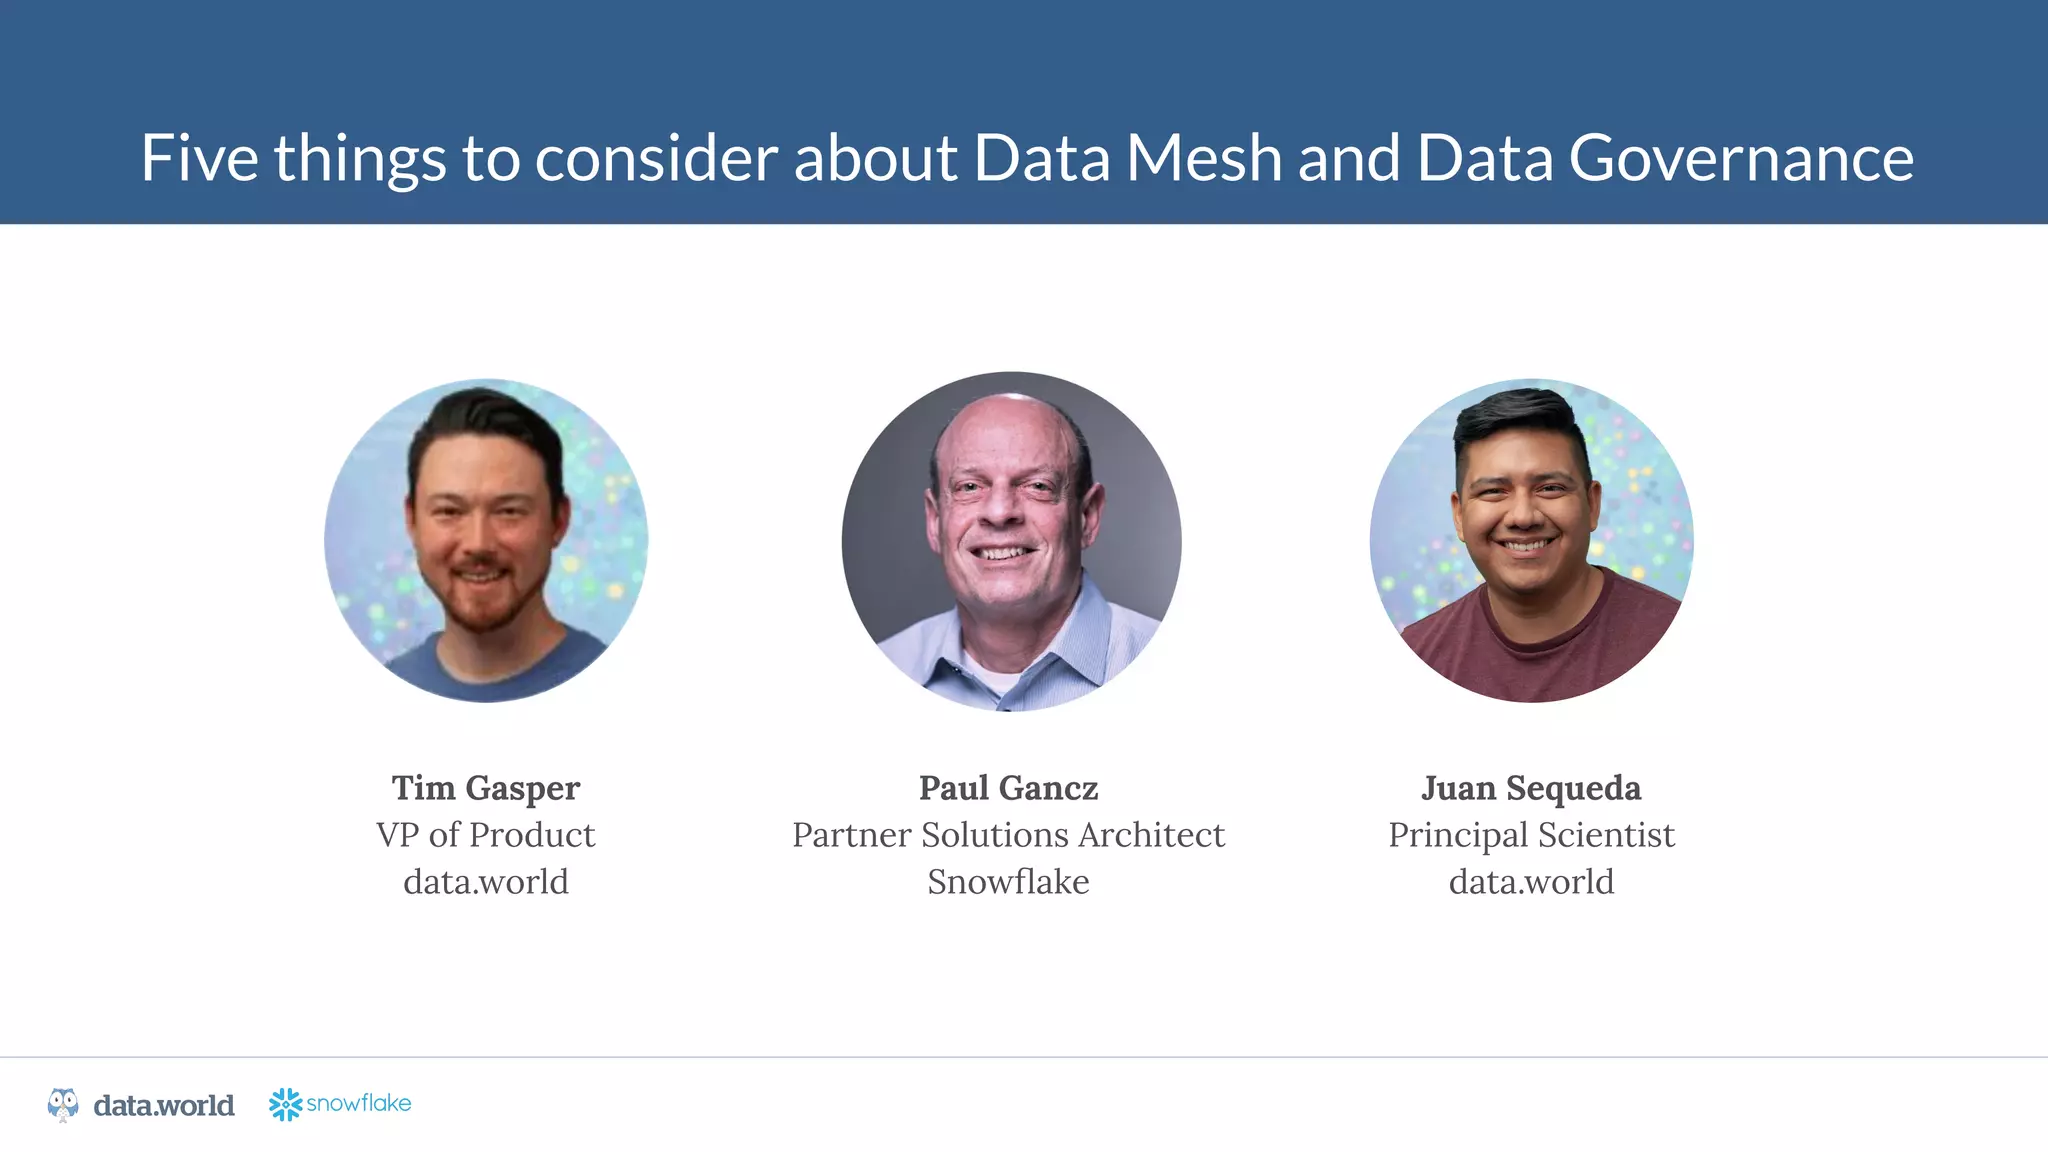Click the data.world wordmark in the footer
This screenshot has width=2048, height=1152.
tap(164, 1105)
